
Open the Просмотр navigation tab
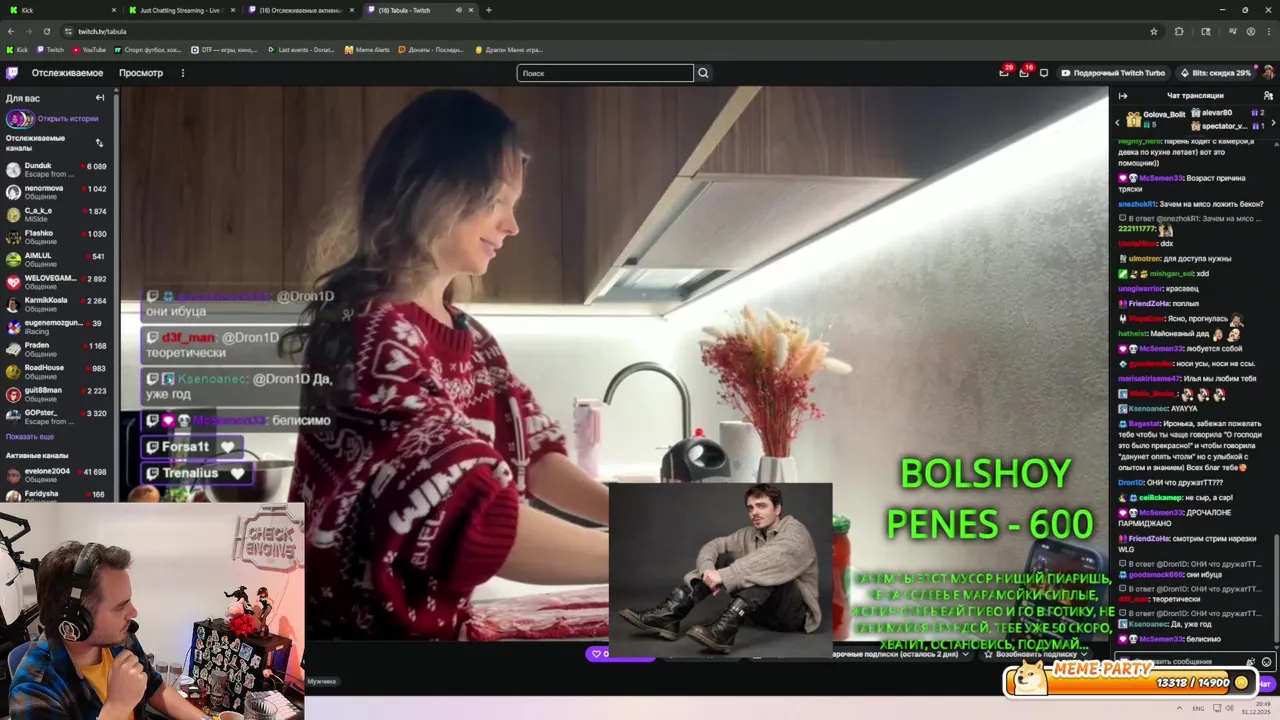(141, 73)
